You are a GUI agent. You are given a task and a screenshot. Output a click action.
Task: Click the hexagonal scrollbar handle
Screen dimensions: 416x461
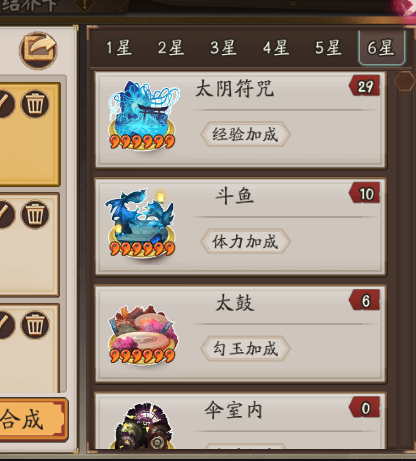404,80
